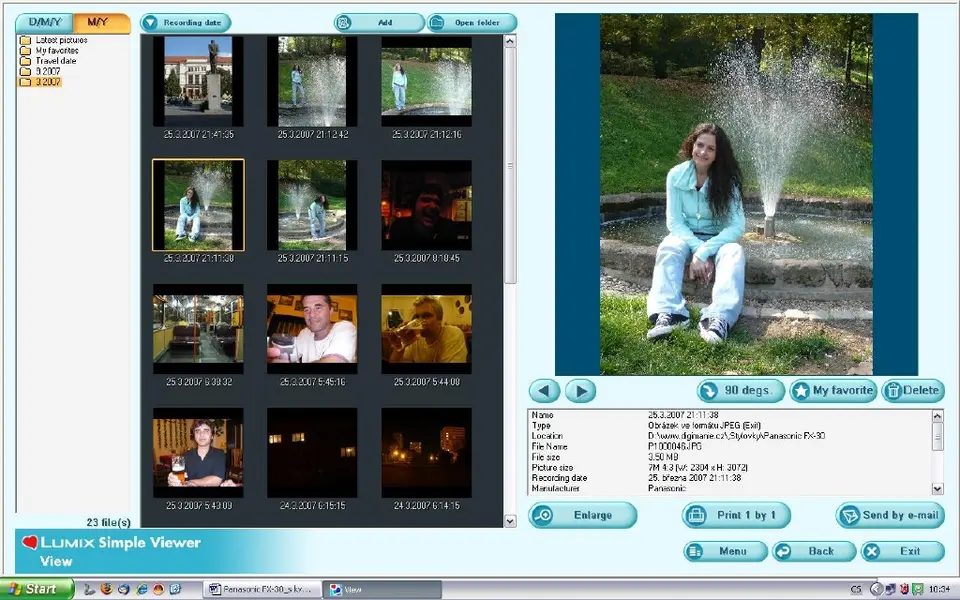Send the picture by e-mail

click(x=890, y=515)
